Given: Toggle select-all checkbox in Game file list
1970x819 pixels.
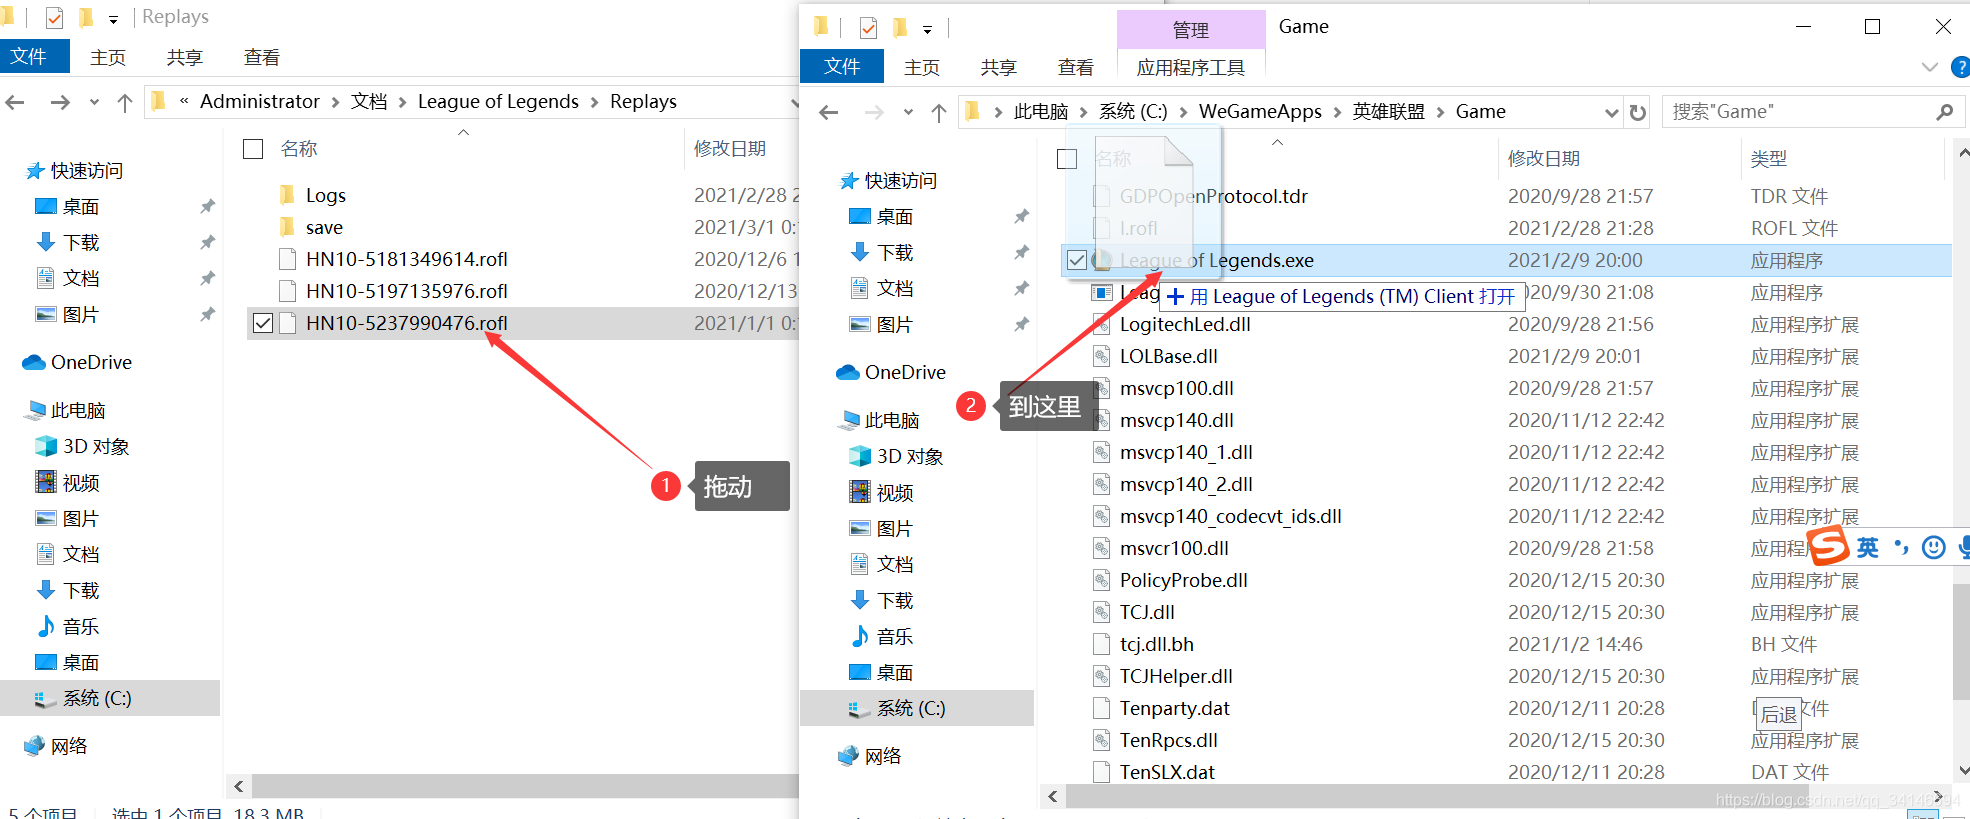Looking at the screenshot, I should [x=1067, y=159].
